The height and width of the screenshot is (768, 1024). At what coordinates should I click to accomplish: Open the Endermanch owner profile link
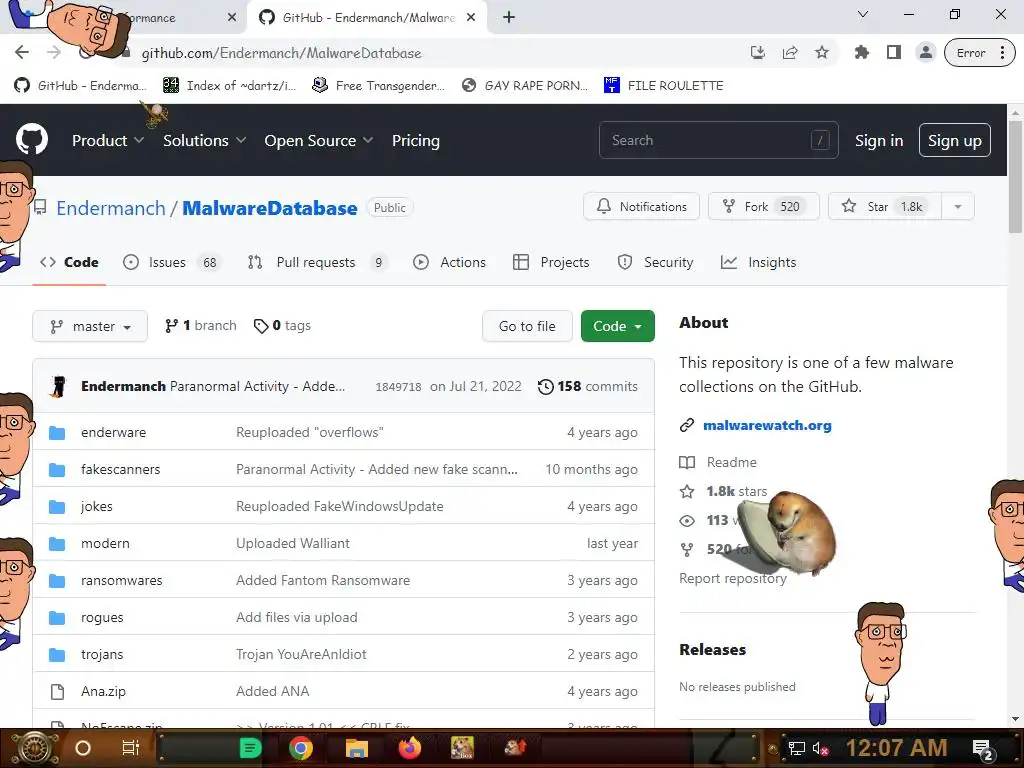[110, 208]
